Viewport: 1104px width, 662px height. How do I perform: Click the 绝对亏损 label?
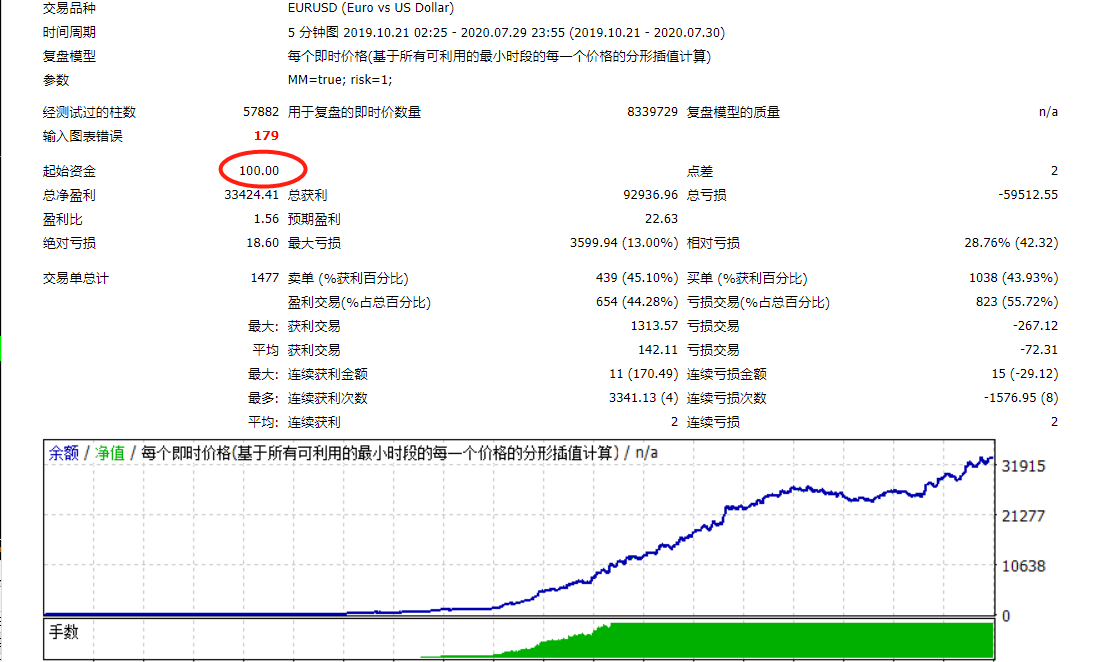coord(69,243)
